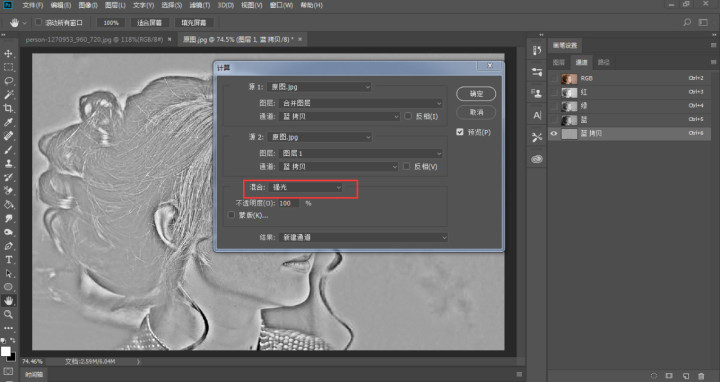The image size is (720, 382).
Task: Enable the Mask (K) checkbox
Action: [x=231, y=215]
